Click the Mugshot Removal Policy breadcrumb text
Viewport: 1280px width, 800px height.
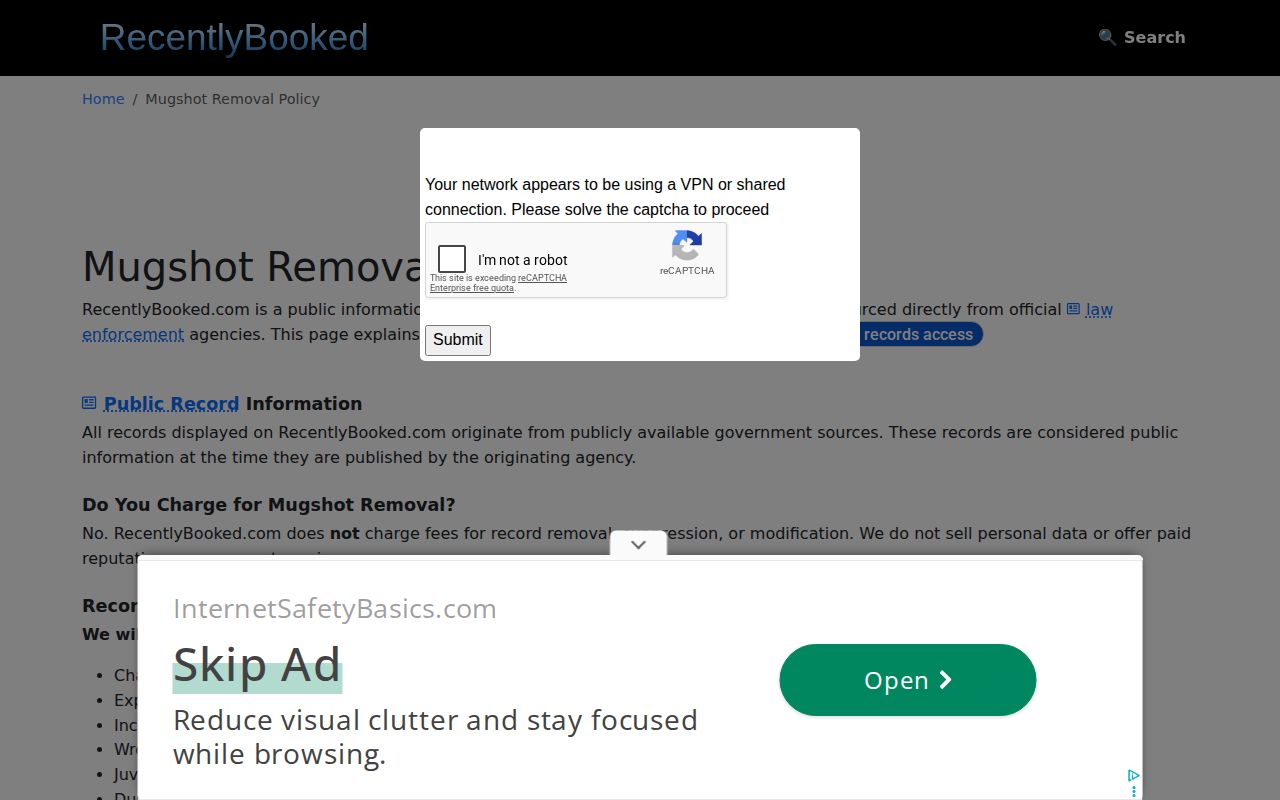(x=232, y=99)
